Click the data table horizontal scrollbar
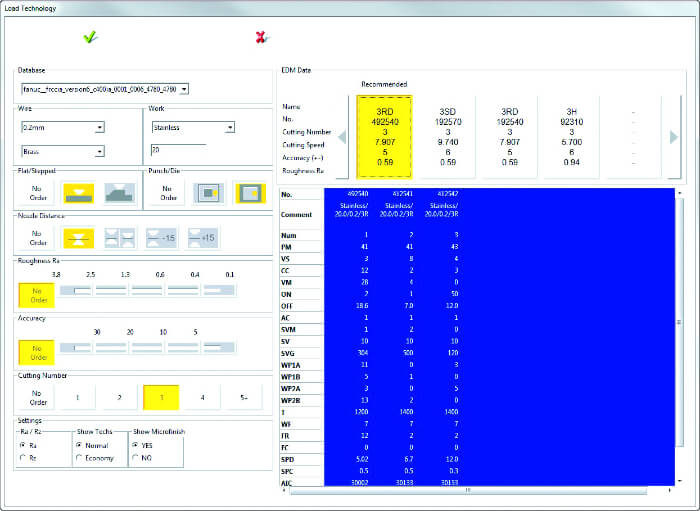 [x=468, y=490]
